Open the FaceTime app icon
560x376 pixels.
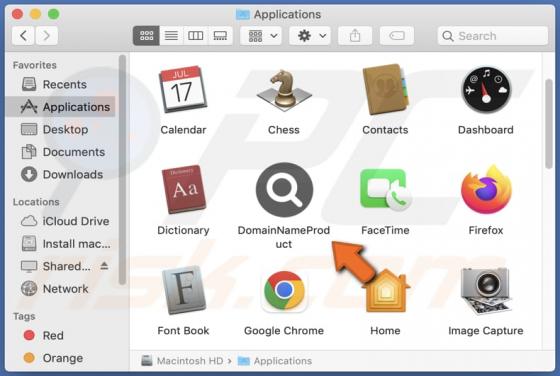coord(385,190)
